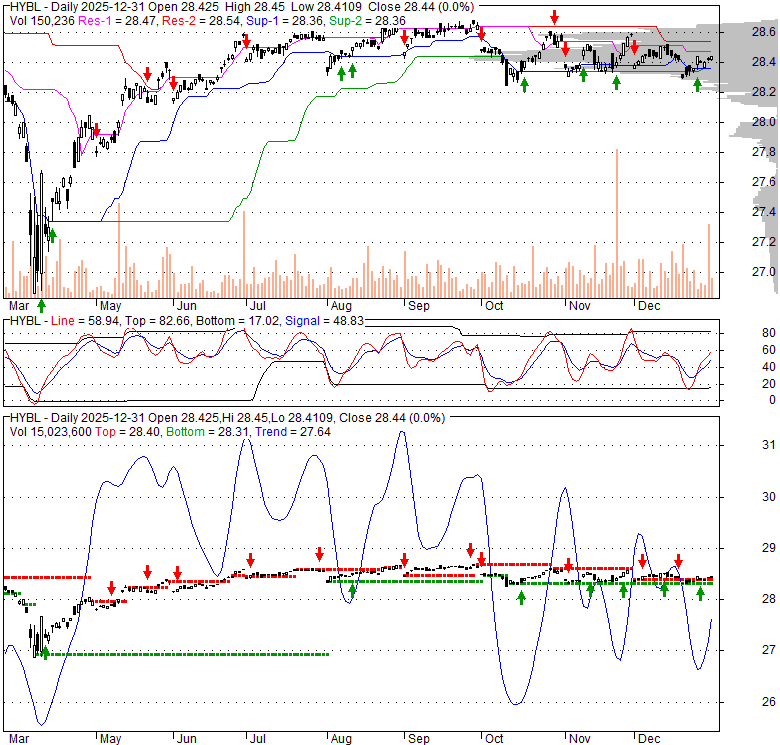
Task: Click the 27.0 price axis label
Action: coord(764,272)
